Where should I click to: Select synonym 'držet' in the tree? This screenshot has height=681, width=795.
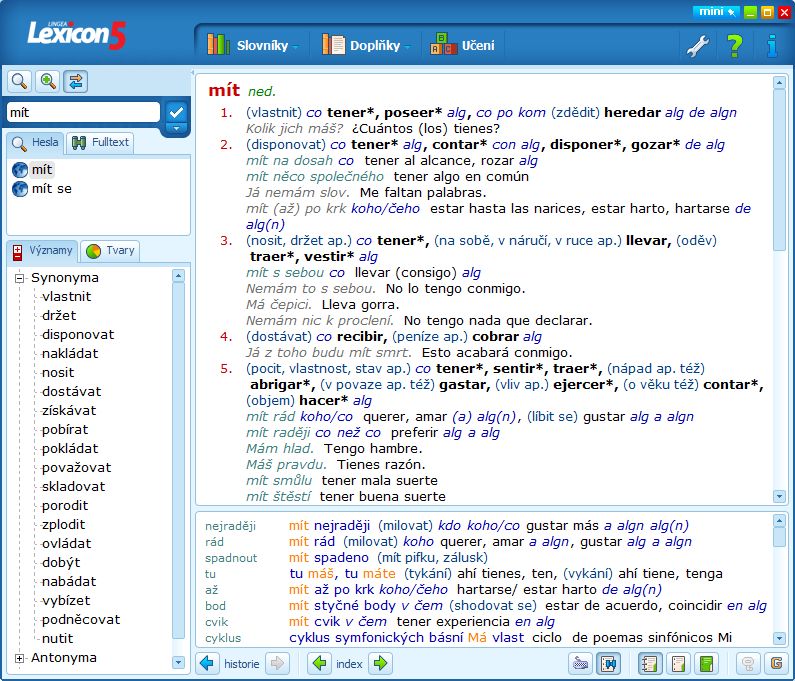[x=59, y=315]
